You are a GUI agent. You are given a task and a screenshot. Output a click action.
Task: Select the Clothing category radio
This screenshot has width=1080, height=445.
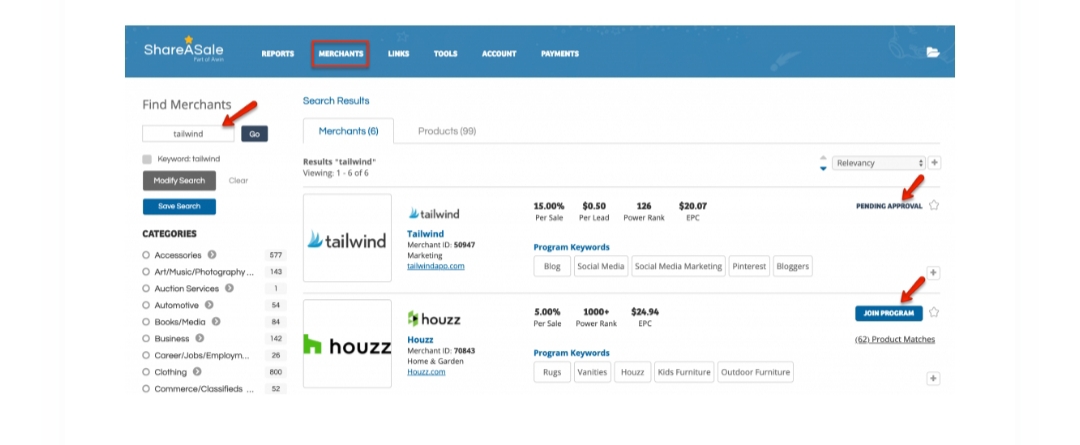pyautogui.click(x=146, y=372)
